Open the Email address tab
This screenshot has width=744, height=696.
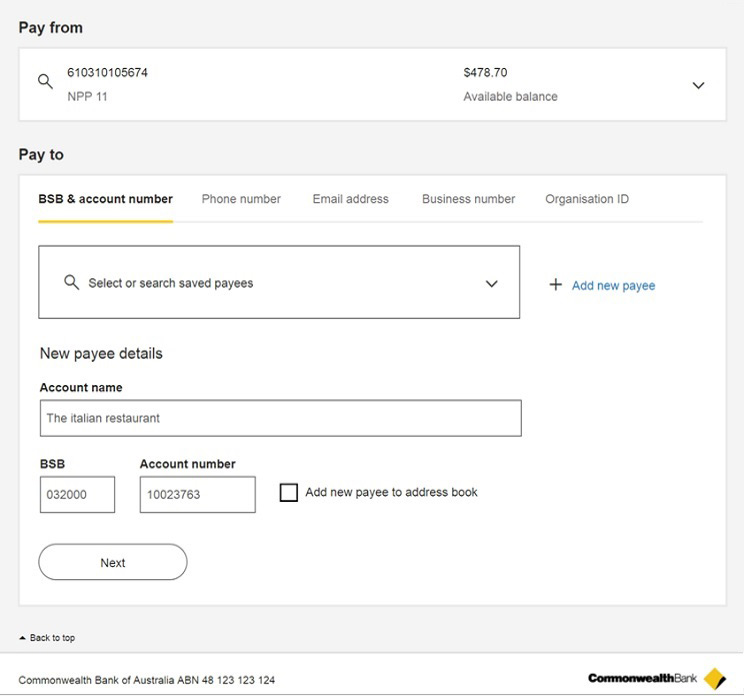pos(350,199)
